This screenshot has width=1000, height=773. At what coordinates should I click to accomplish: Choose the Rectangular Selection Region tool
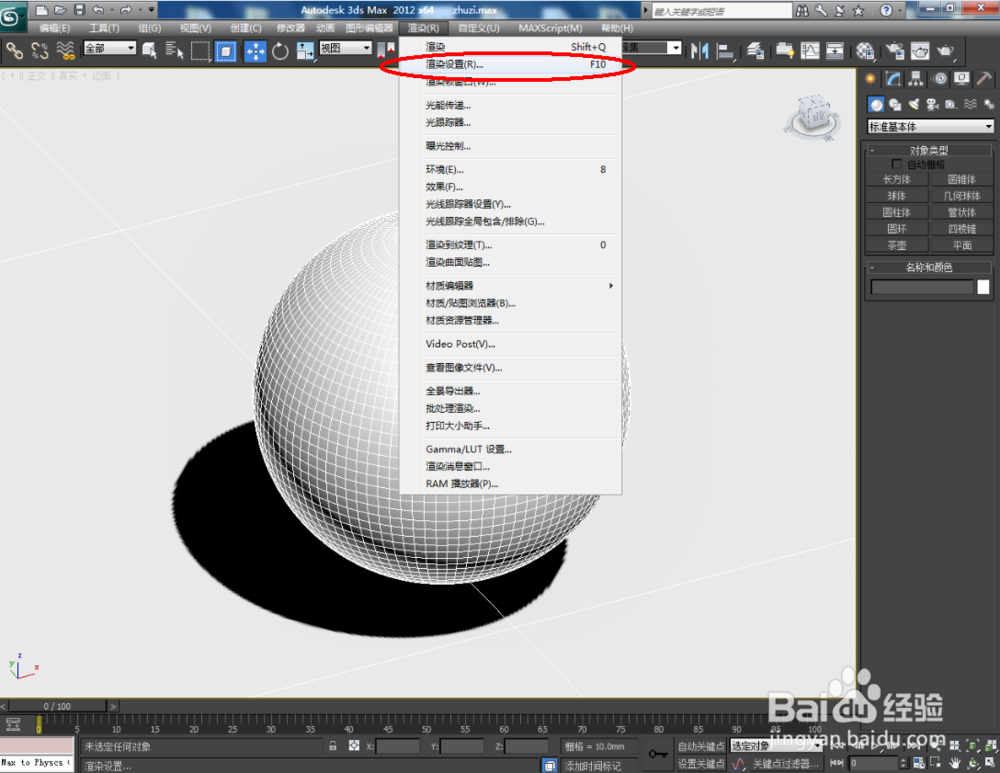click(x=200, y=50)
